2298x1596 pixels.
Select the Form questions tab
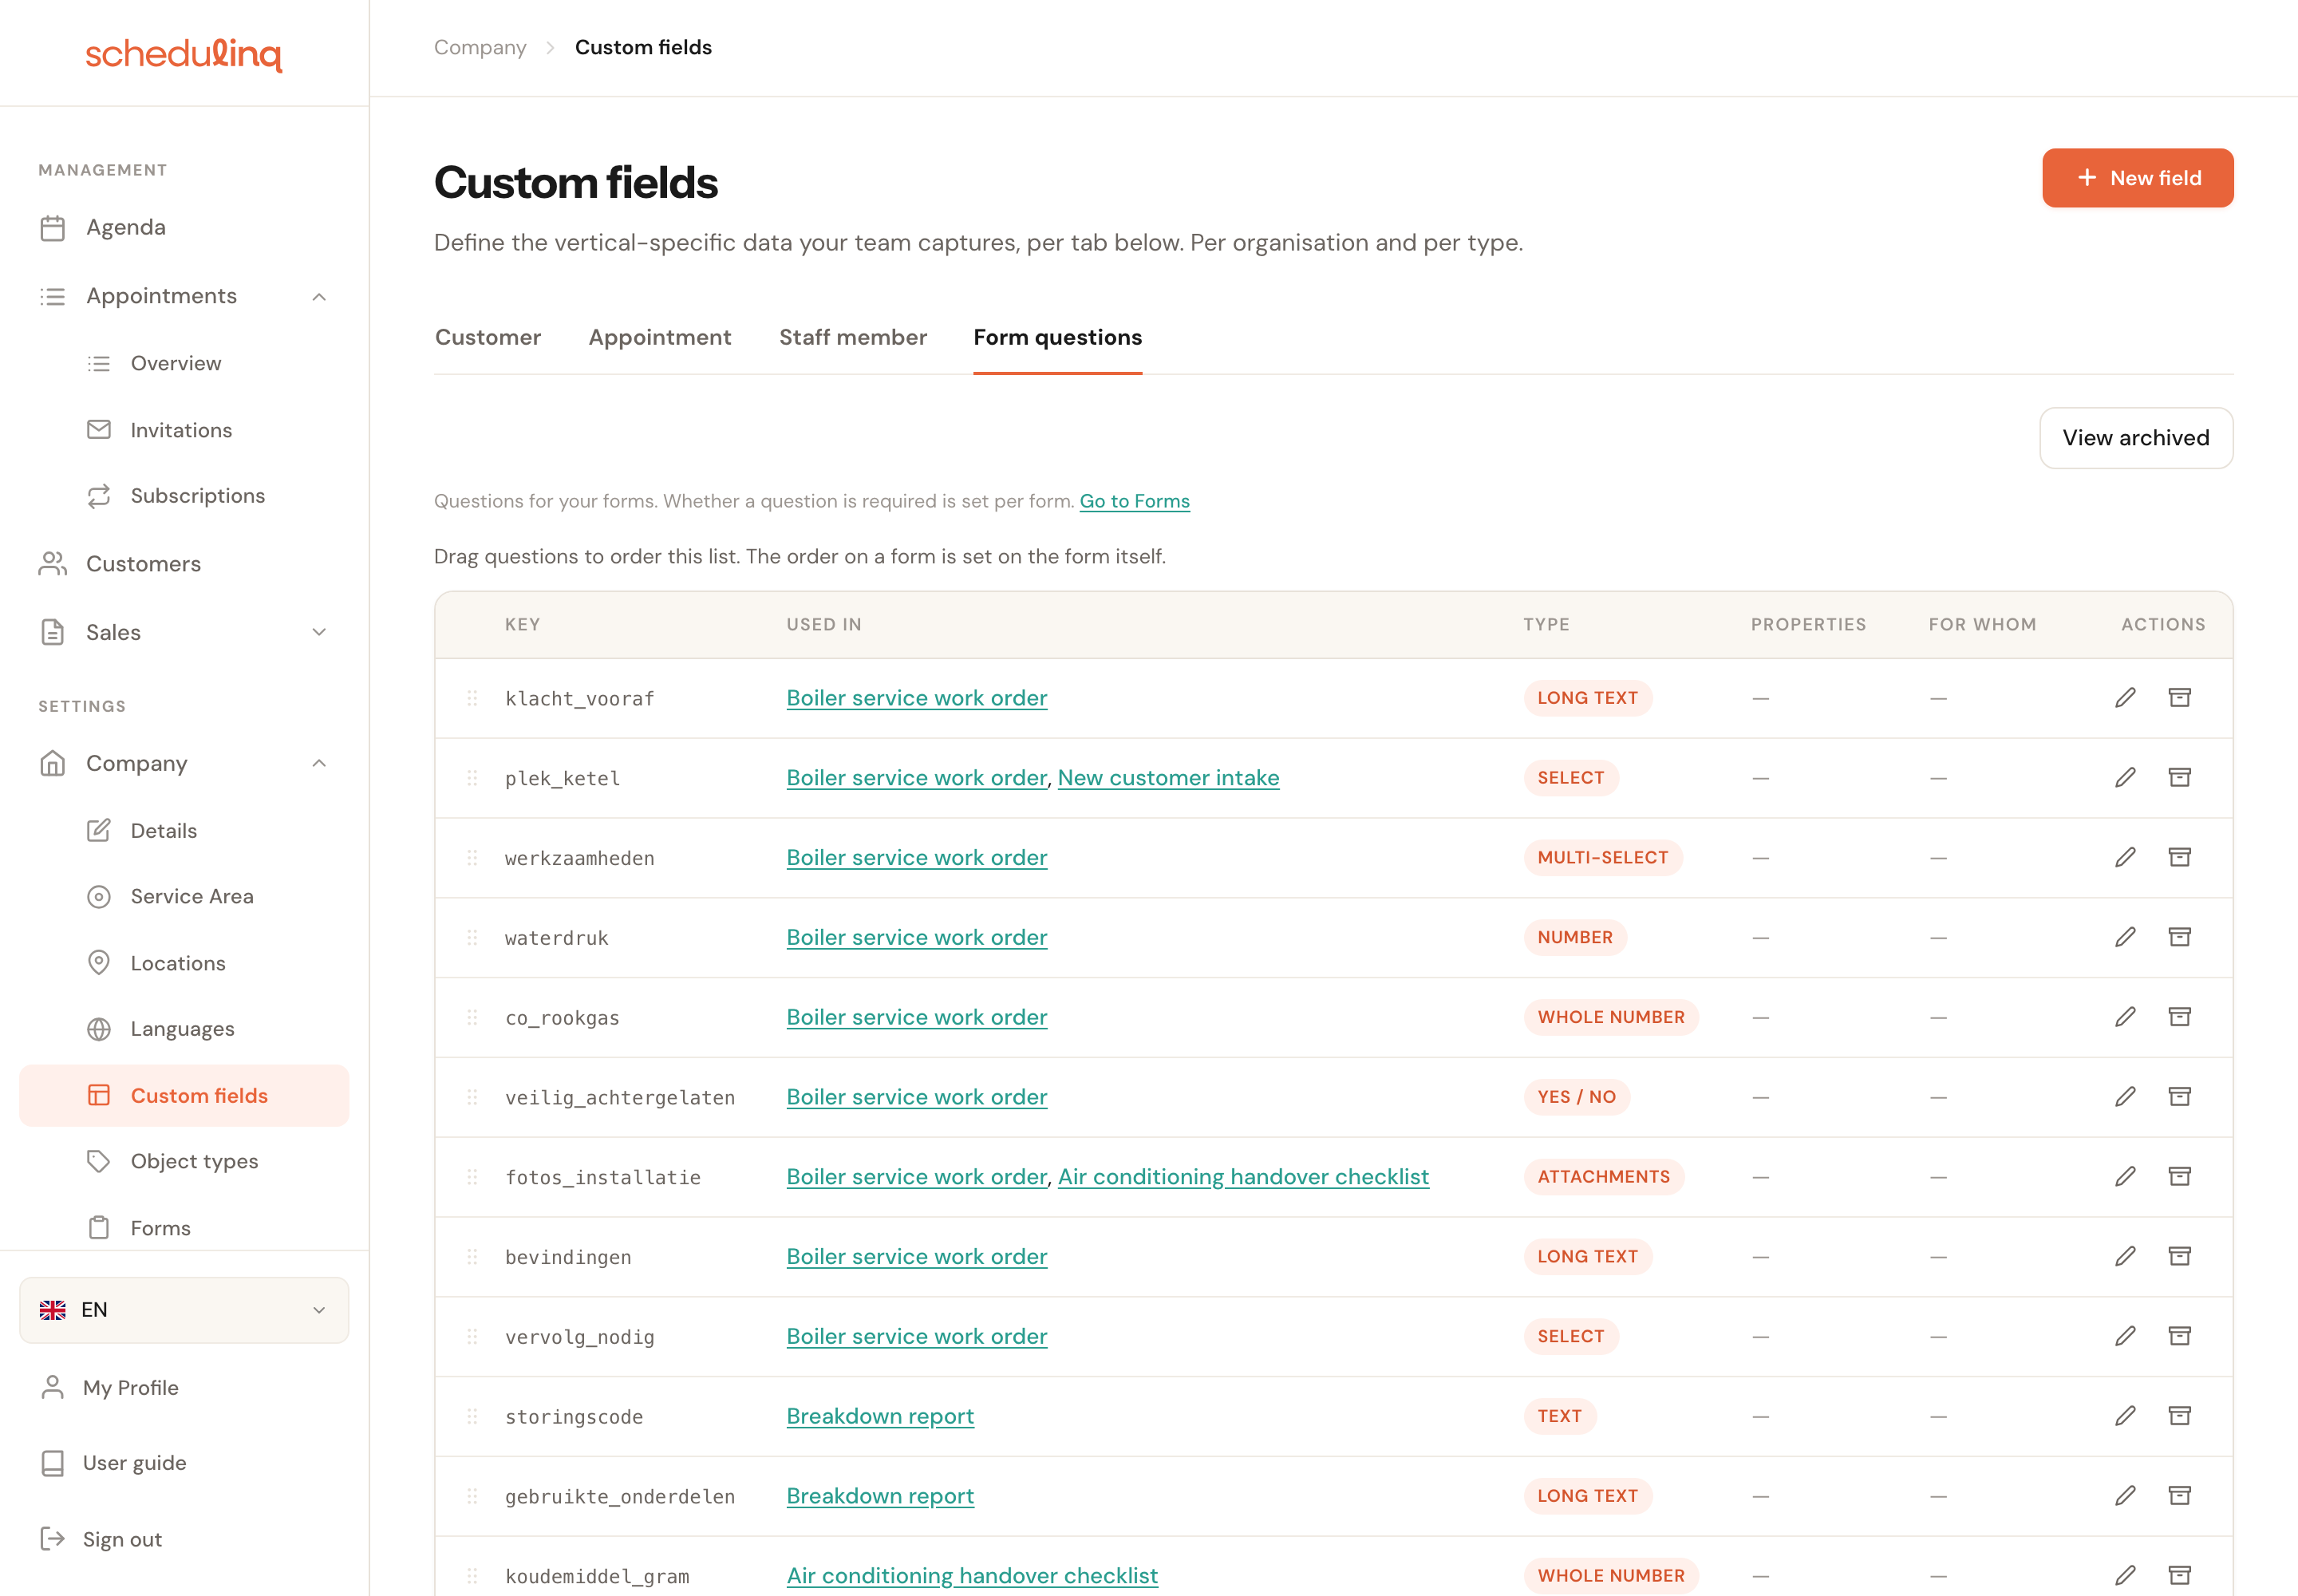coord(1058,338)
